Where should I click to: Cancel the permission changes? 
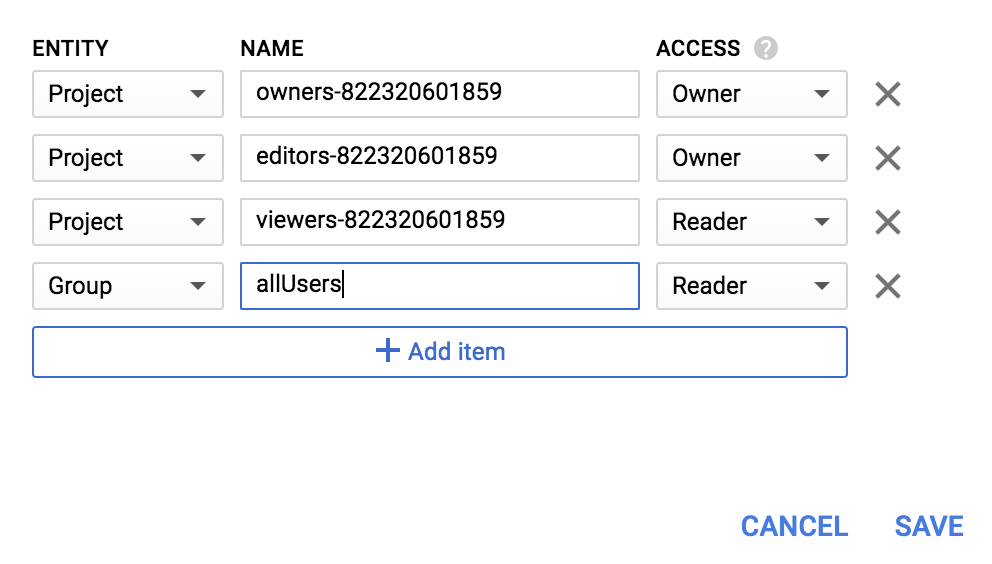794,526
